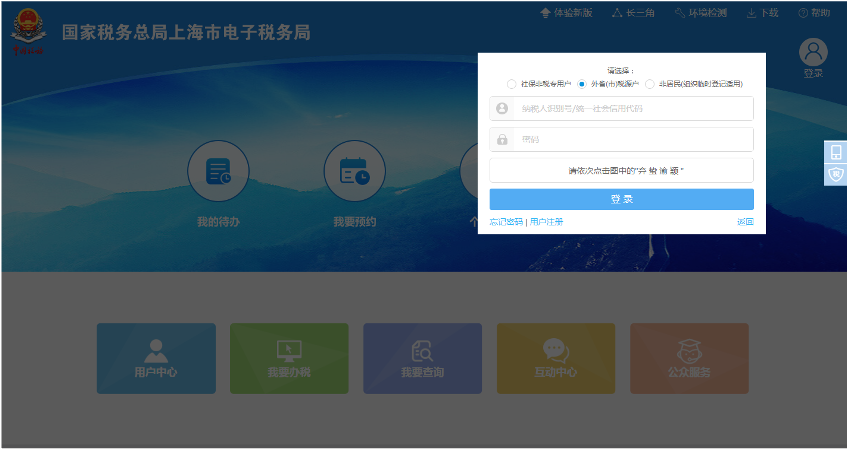This screenshot has height=449, width=847.
Task: Open the 用户注册 link
Action: [547, 222]
